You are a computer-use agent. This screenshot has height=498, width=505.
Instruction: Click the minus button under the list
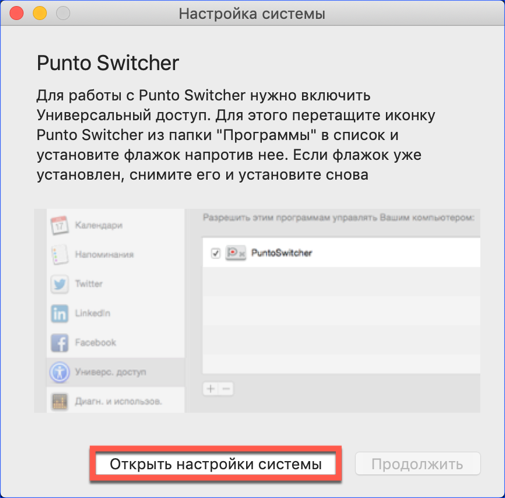coord(226,389)
